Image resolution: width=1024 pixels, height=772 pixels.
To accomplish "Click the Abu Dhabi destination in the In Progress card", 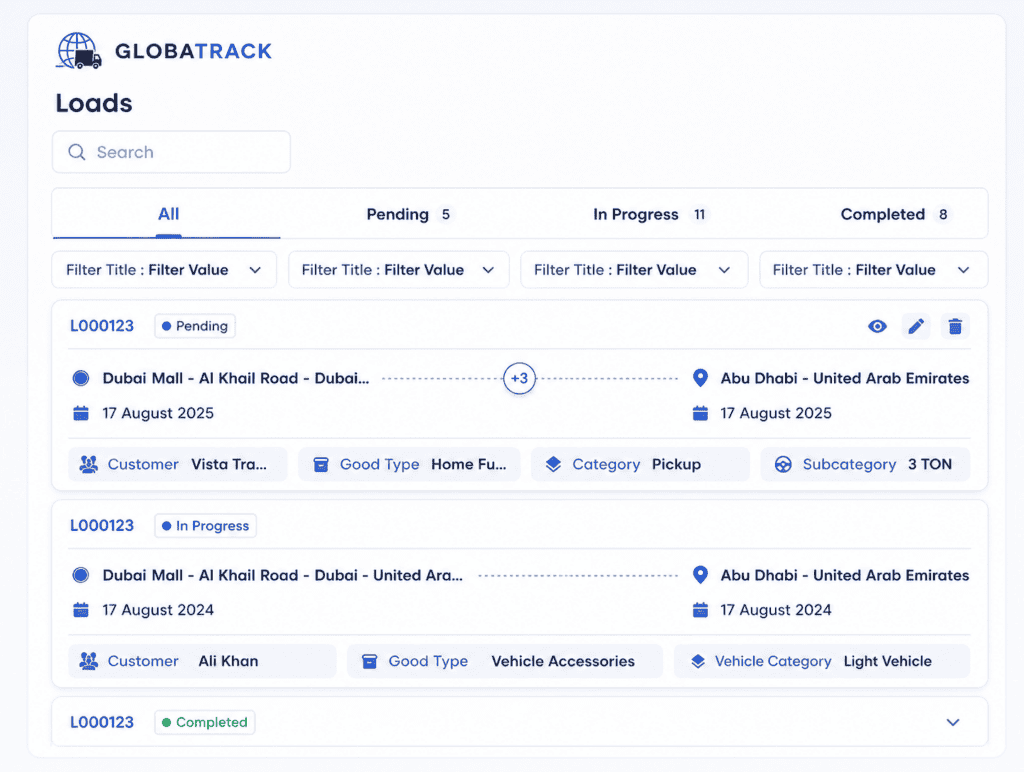I will point(844,575).
